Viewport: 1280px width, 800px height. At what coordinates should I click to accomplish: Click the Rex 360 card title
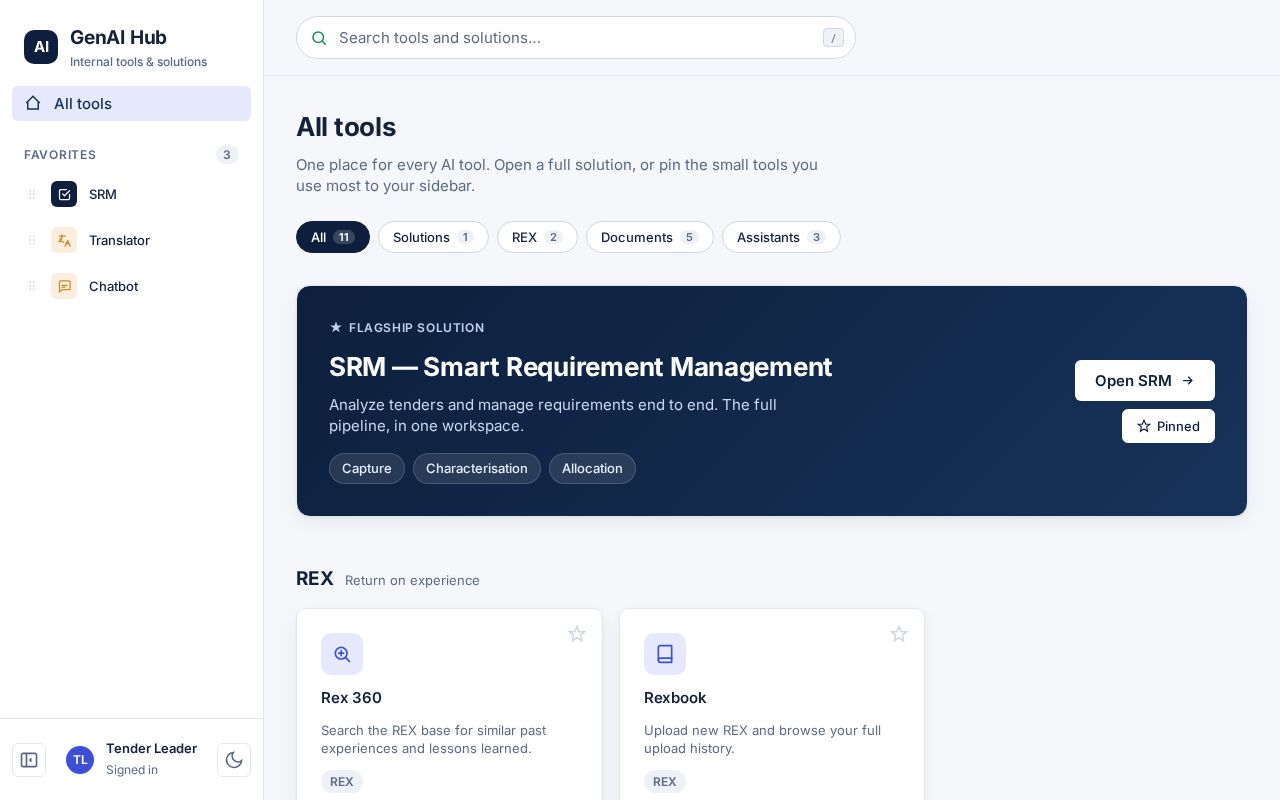coord(351,697)
